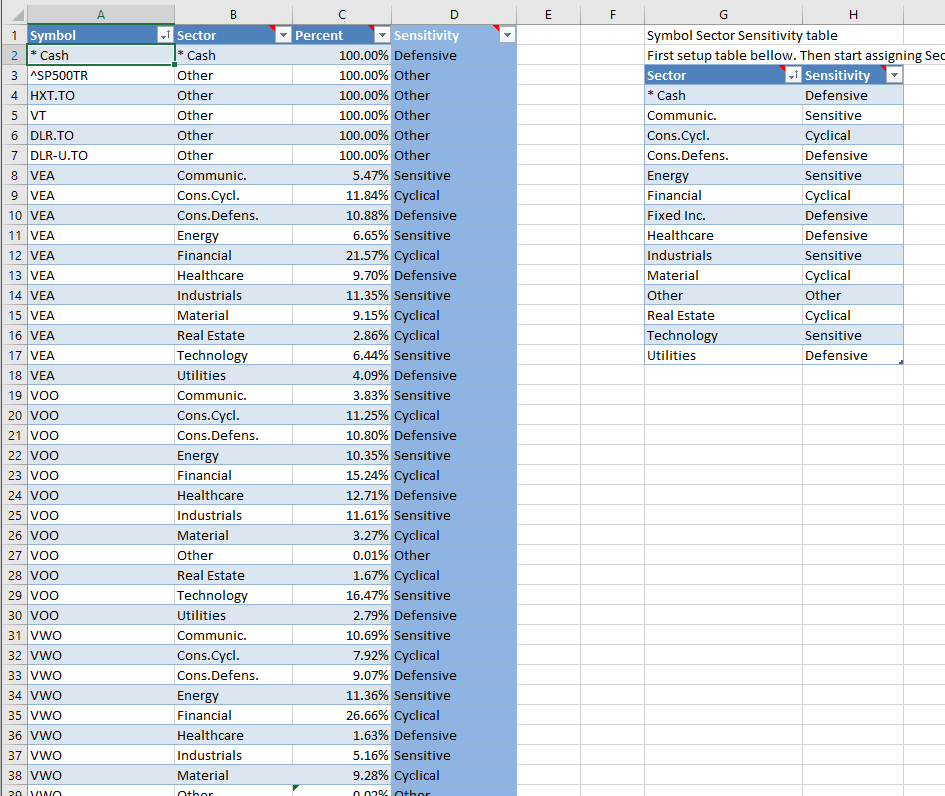The image size is (945, 796).
Task: Click the Fixed Inc. sector cell
Action: 723,215
